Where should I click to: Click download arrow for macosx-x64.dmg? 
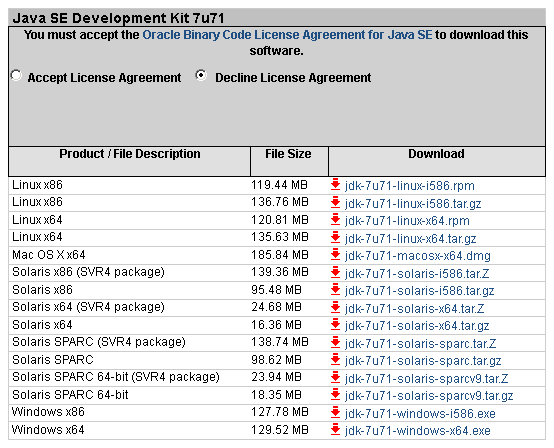point(335,255)
